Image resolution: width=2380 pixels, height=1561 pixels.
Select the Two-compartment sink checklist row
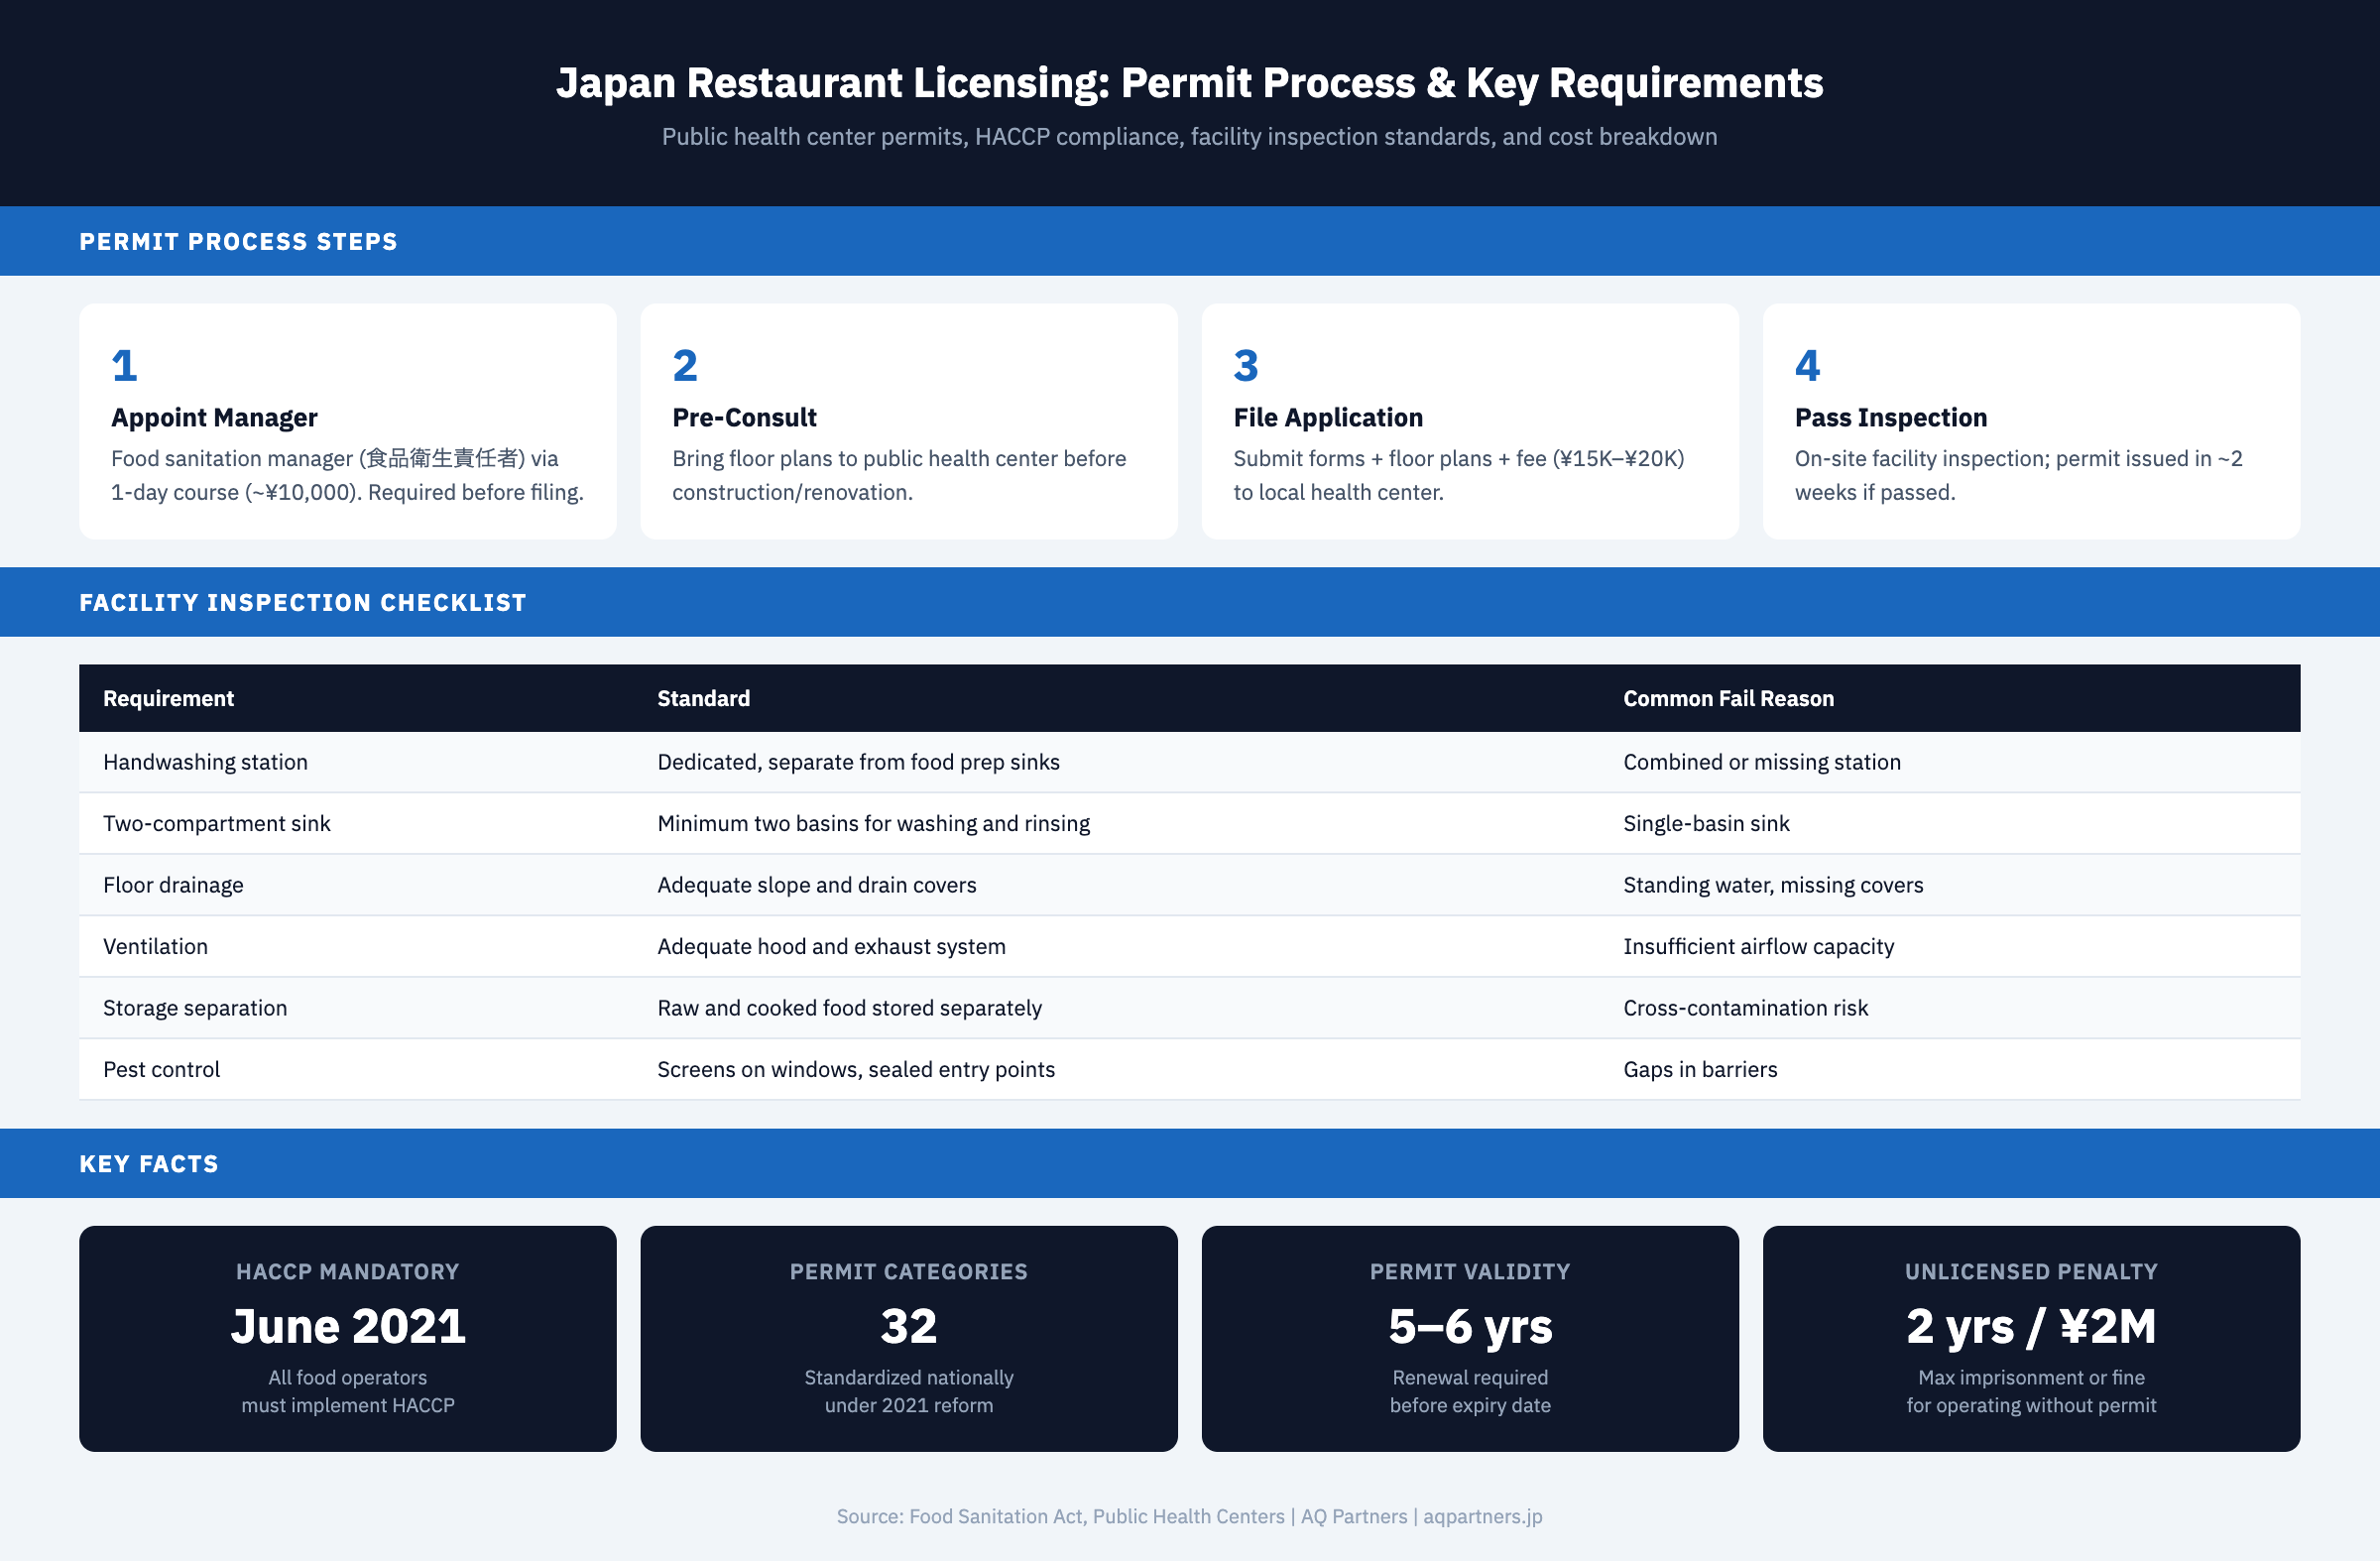[1190, 823]
